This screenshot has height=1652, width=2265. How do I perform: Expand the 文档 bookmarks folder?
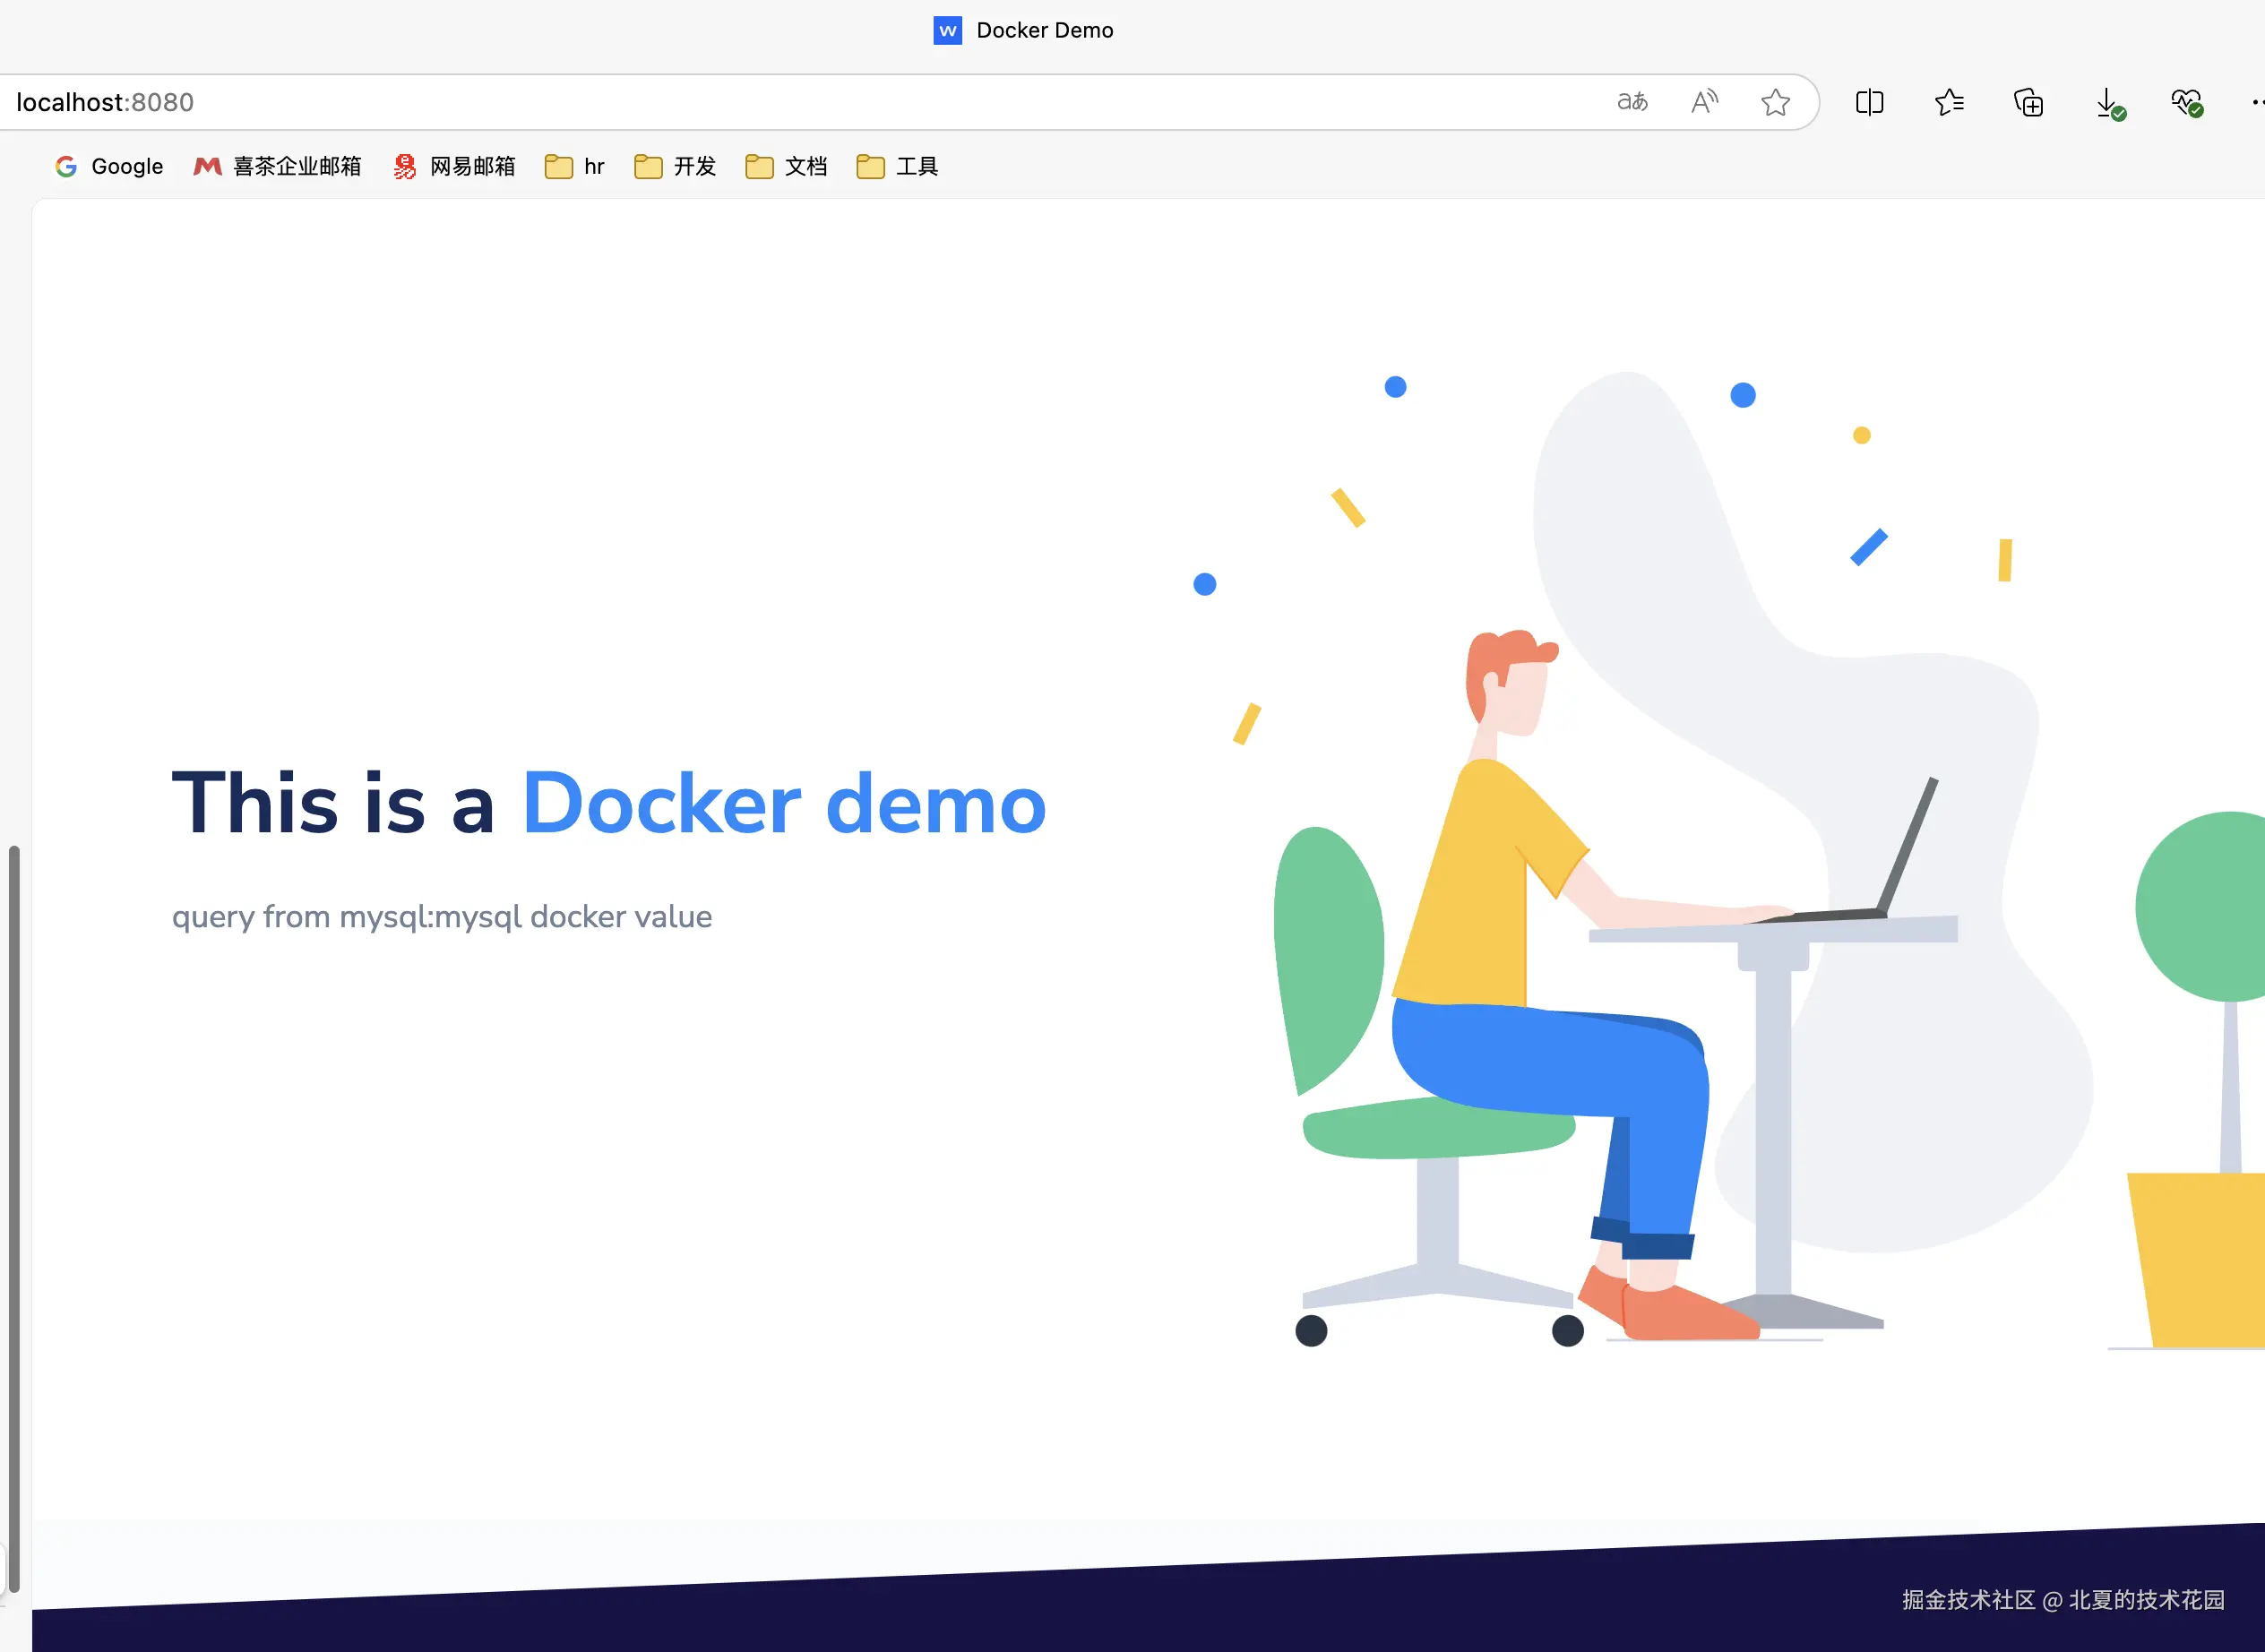point(786,166)
